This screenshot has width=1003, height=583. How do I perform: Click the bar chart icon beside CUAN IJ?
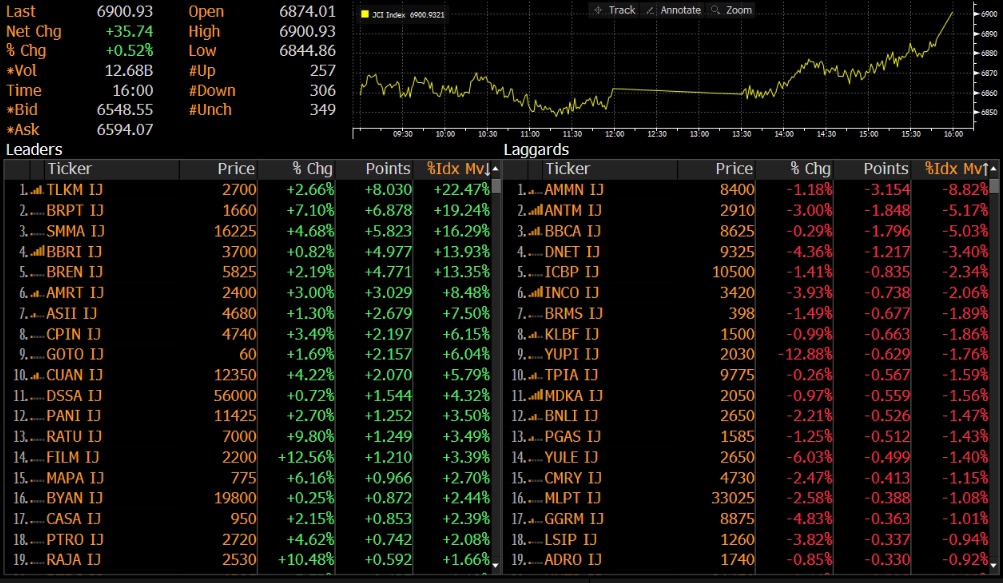(x=37, y=375)
